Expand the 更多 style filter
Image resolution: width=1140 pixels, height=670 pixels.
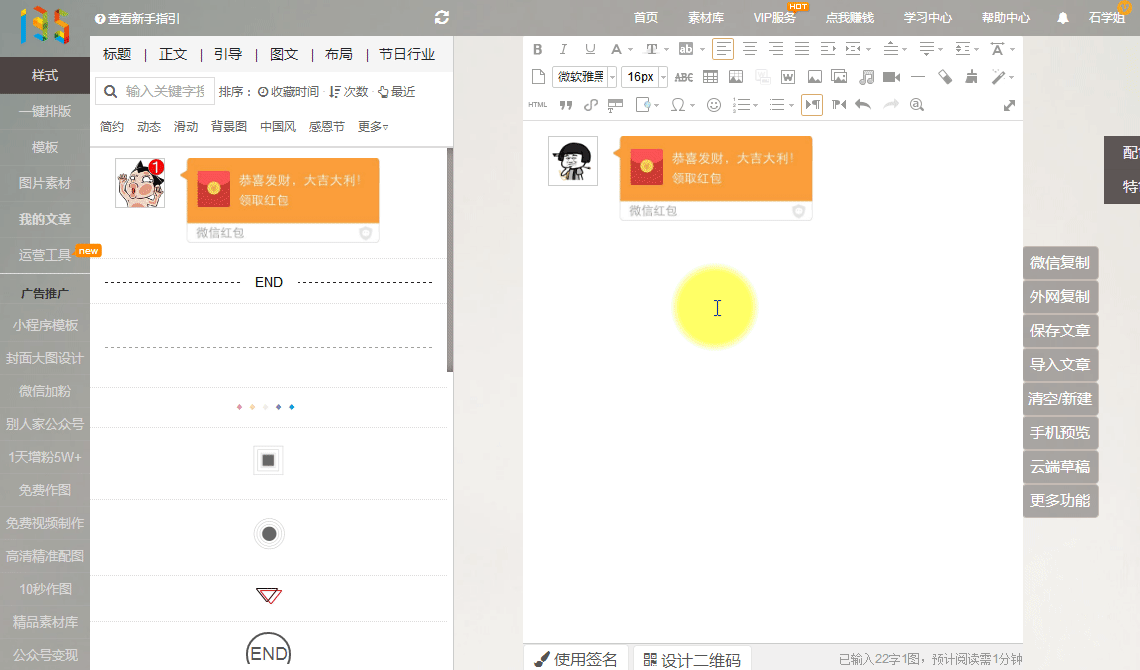[x=373, y=127]
